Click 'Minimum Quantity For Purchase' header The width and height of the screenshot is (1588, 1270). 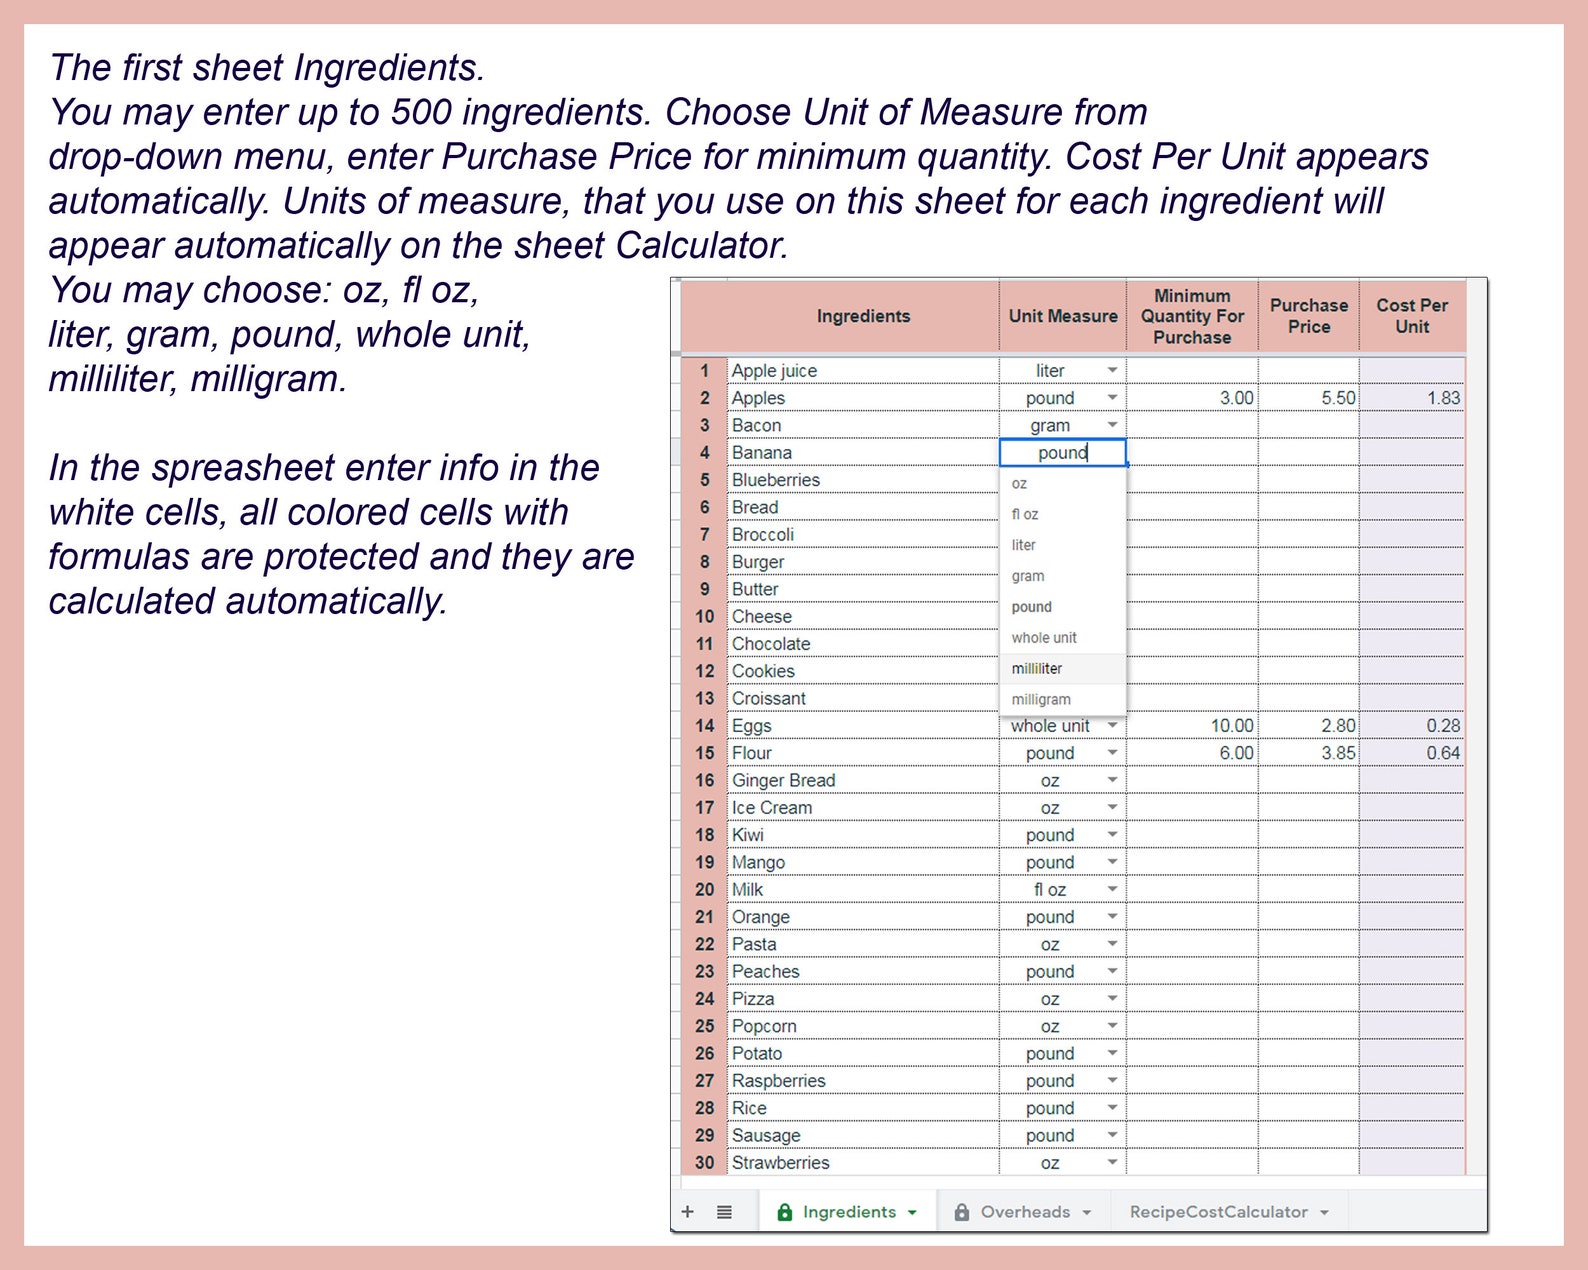point(1192,316)
